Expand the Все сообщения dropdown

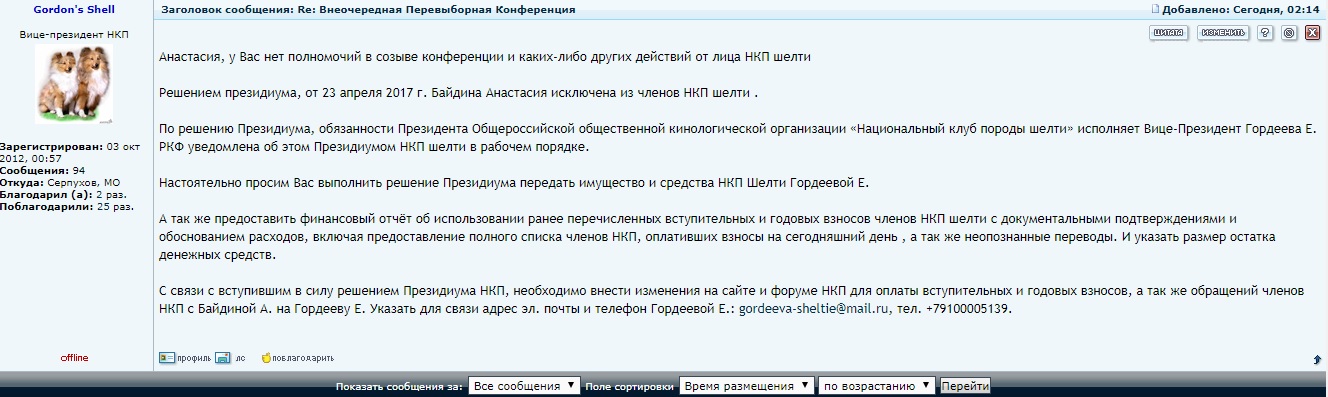pos(524,386)
